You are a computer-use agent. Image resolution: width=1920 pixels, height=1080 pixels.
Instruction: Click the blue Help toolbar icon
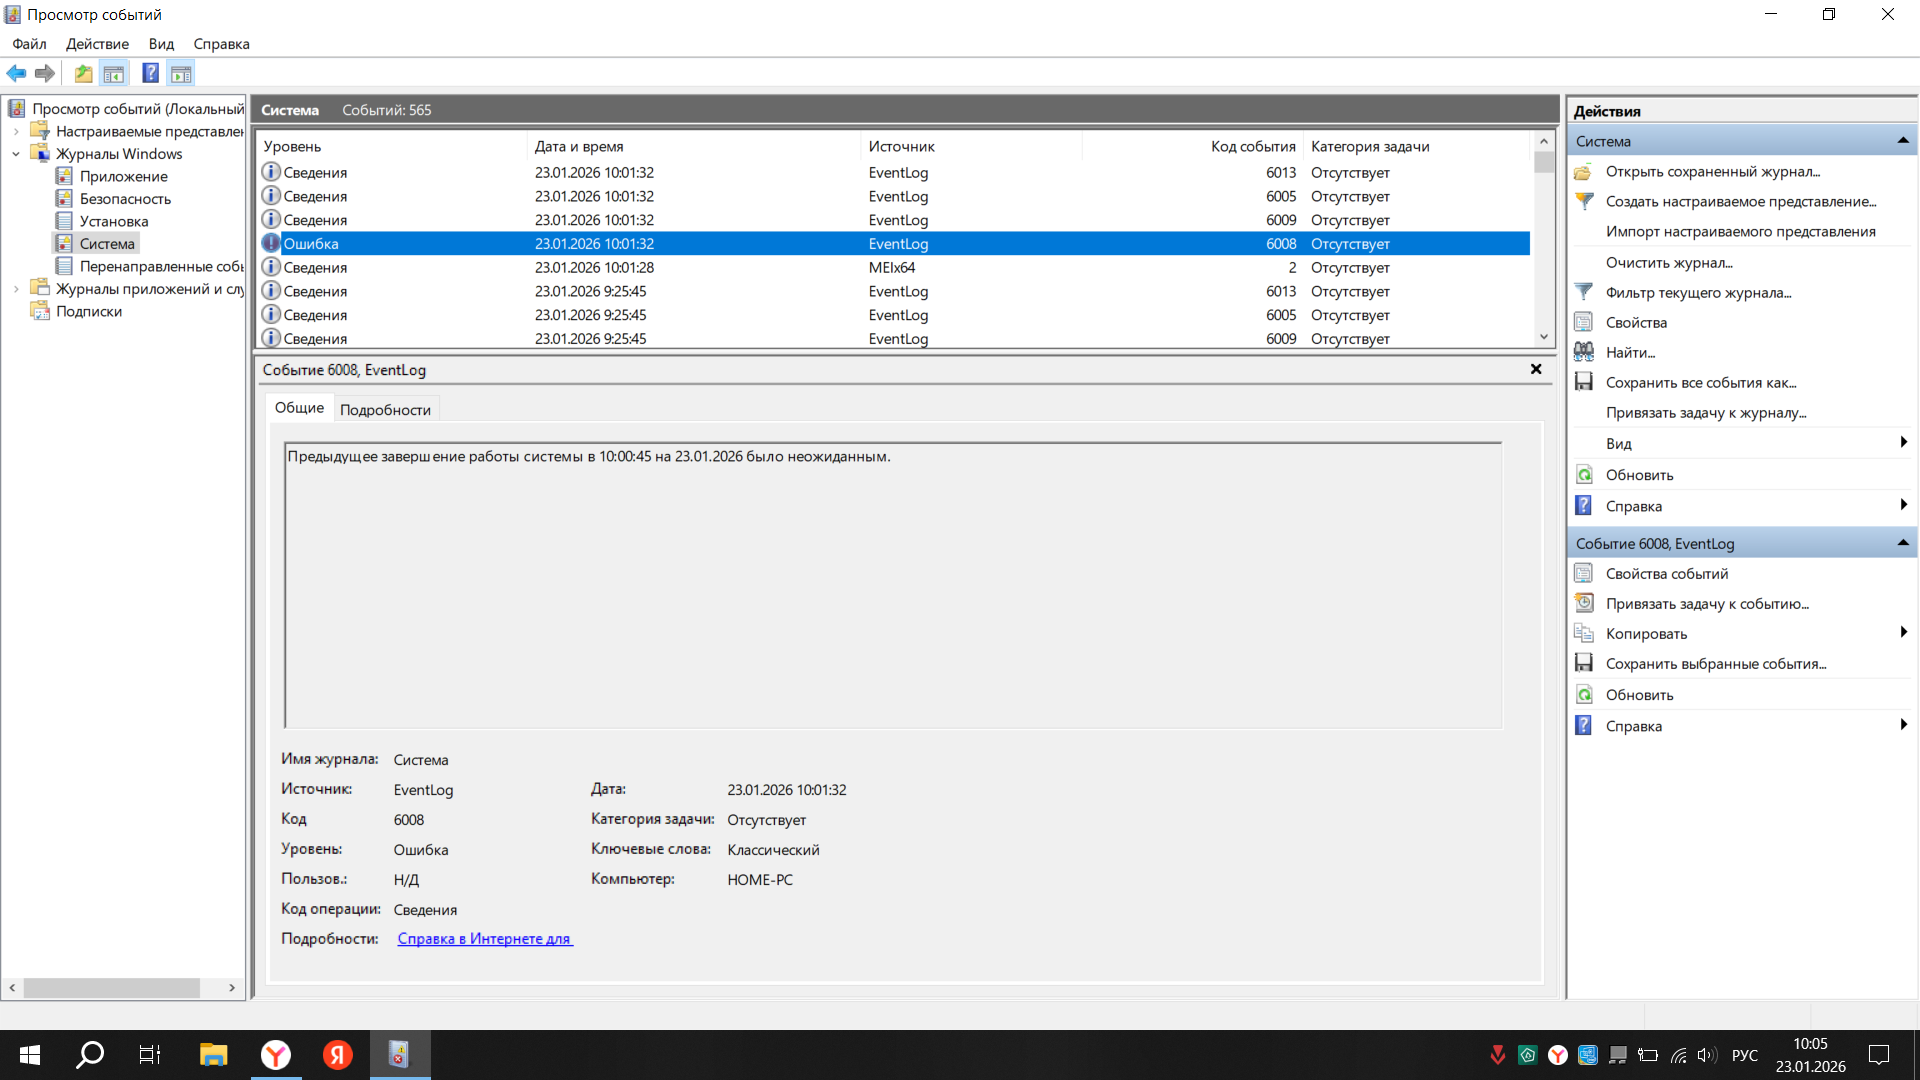click(150, 73)
